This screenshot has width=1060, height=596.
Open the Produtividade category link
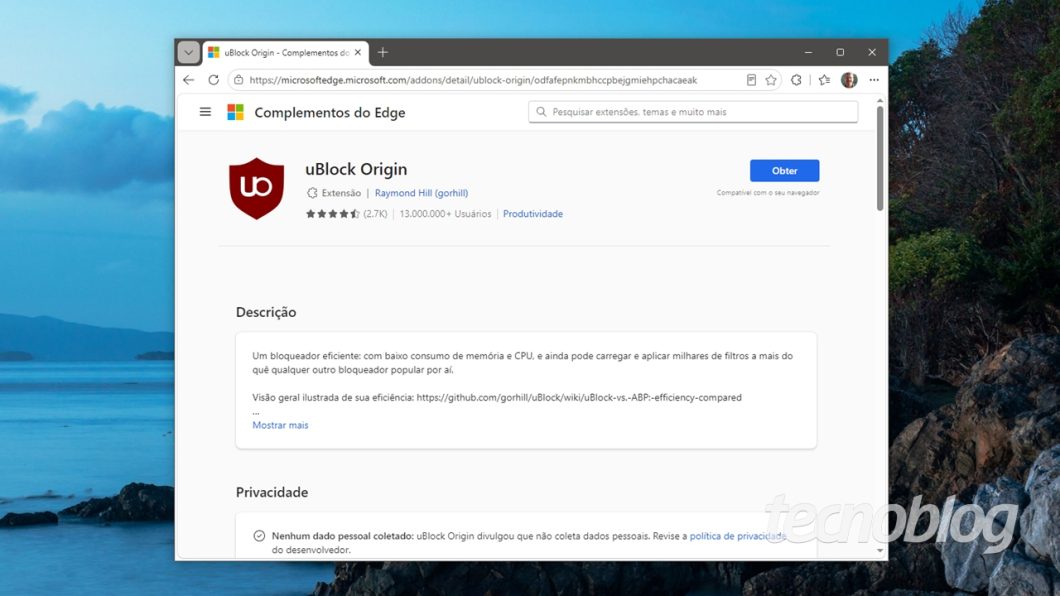click(533, 214)
